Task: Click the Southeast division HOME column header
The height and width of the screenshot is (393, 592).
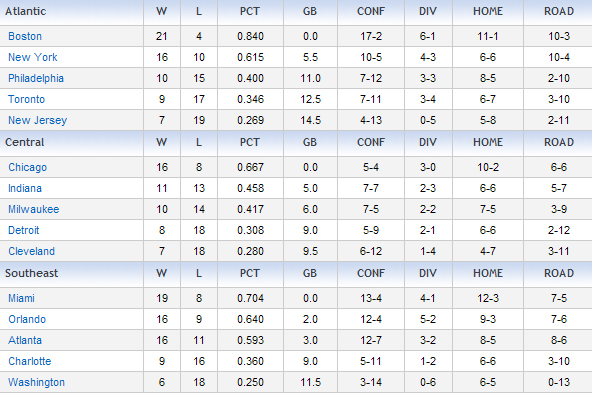Action: click(x=488, y=273)
